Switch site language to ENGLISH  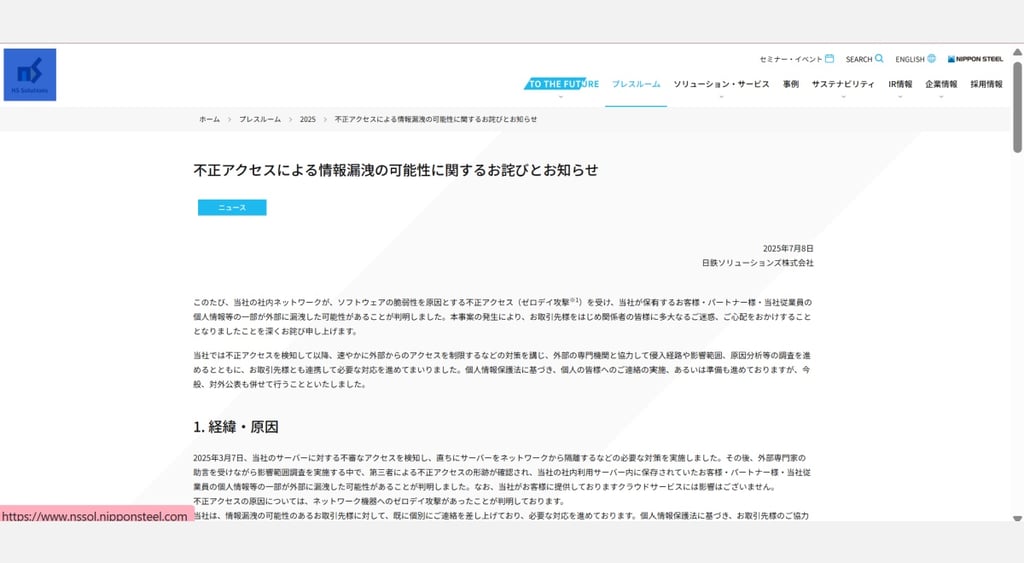coord(910,59)
